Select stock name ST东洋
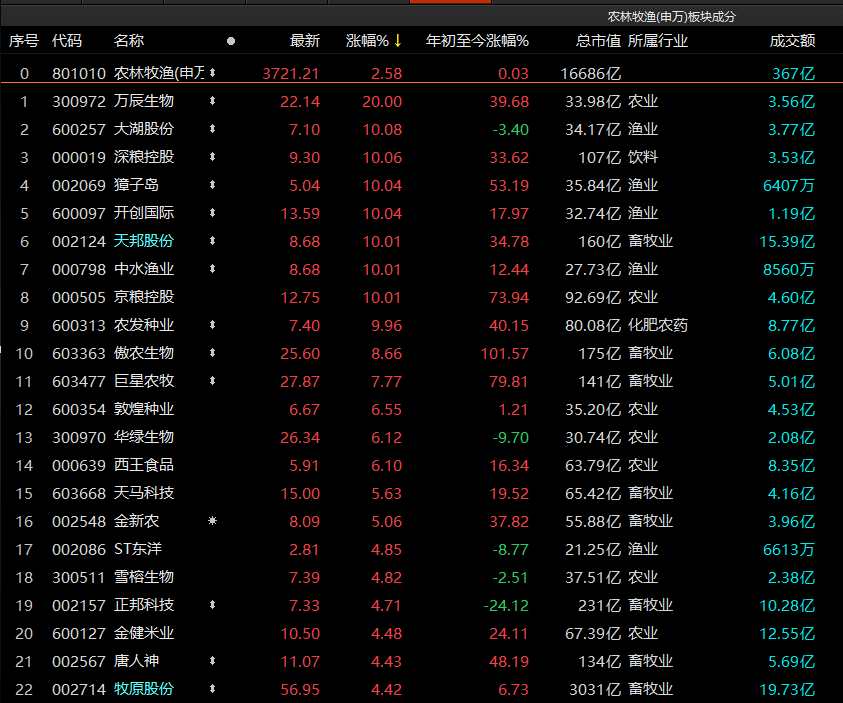Viewport: 843px width, 703px height. pos(138,549)
